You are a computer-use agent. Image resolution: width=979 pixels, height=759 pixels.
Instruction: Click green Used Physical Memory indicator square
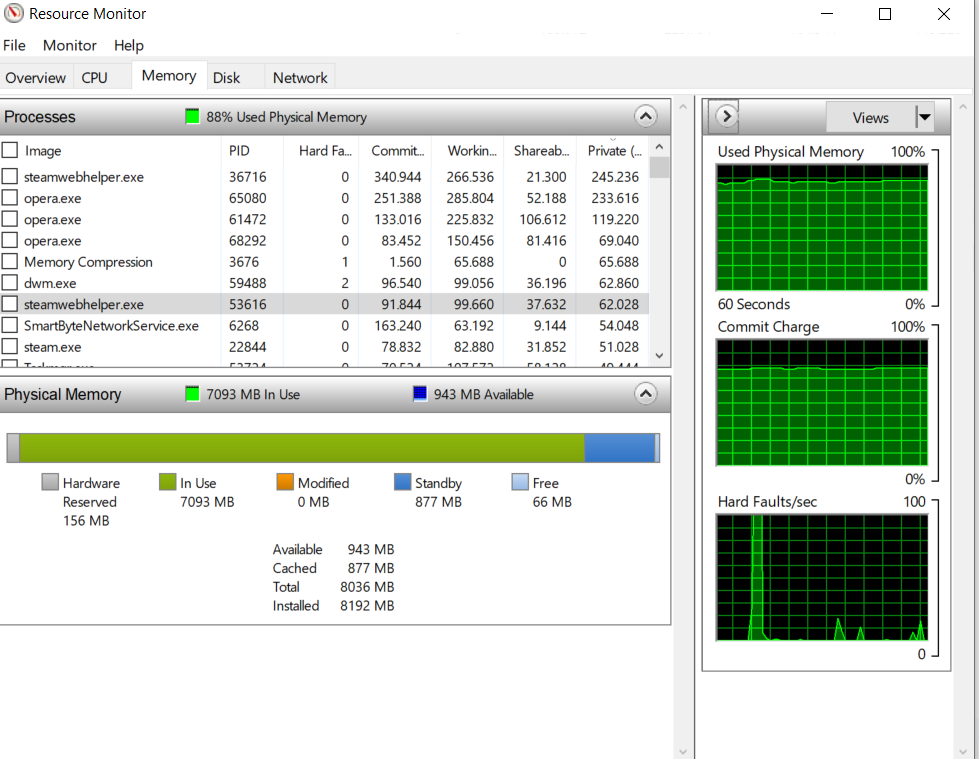click(192, 116)
